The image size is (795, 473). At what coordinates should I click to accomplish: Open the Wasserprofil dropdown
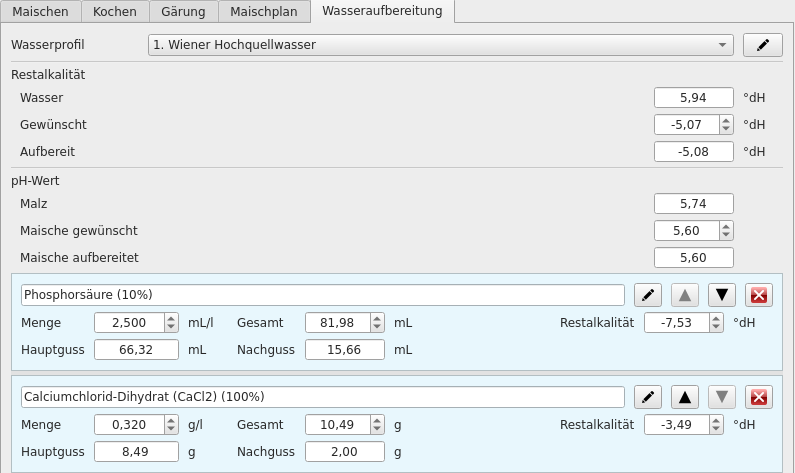[x=440, y=45]
